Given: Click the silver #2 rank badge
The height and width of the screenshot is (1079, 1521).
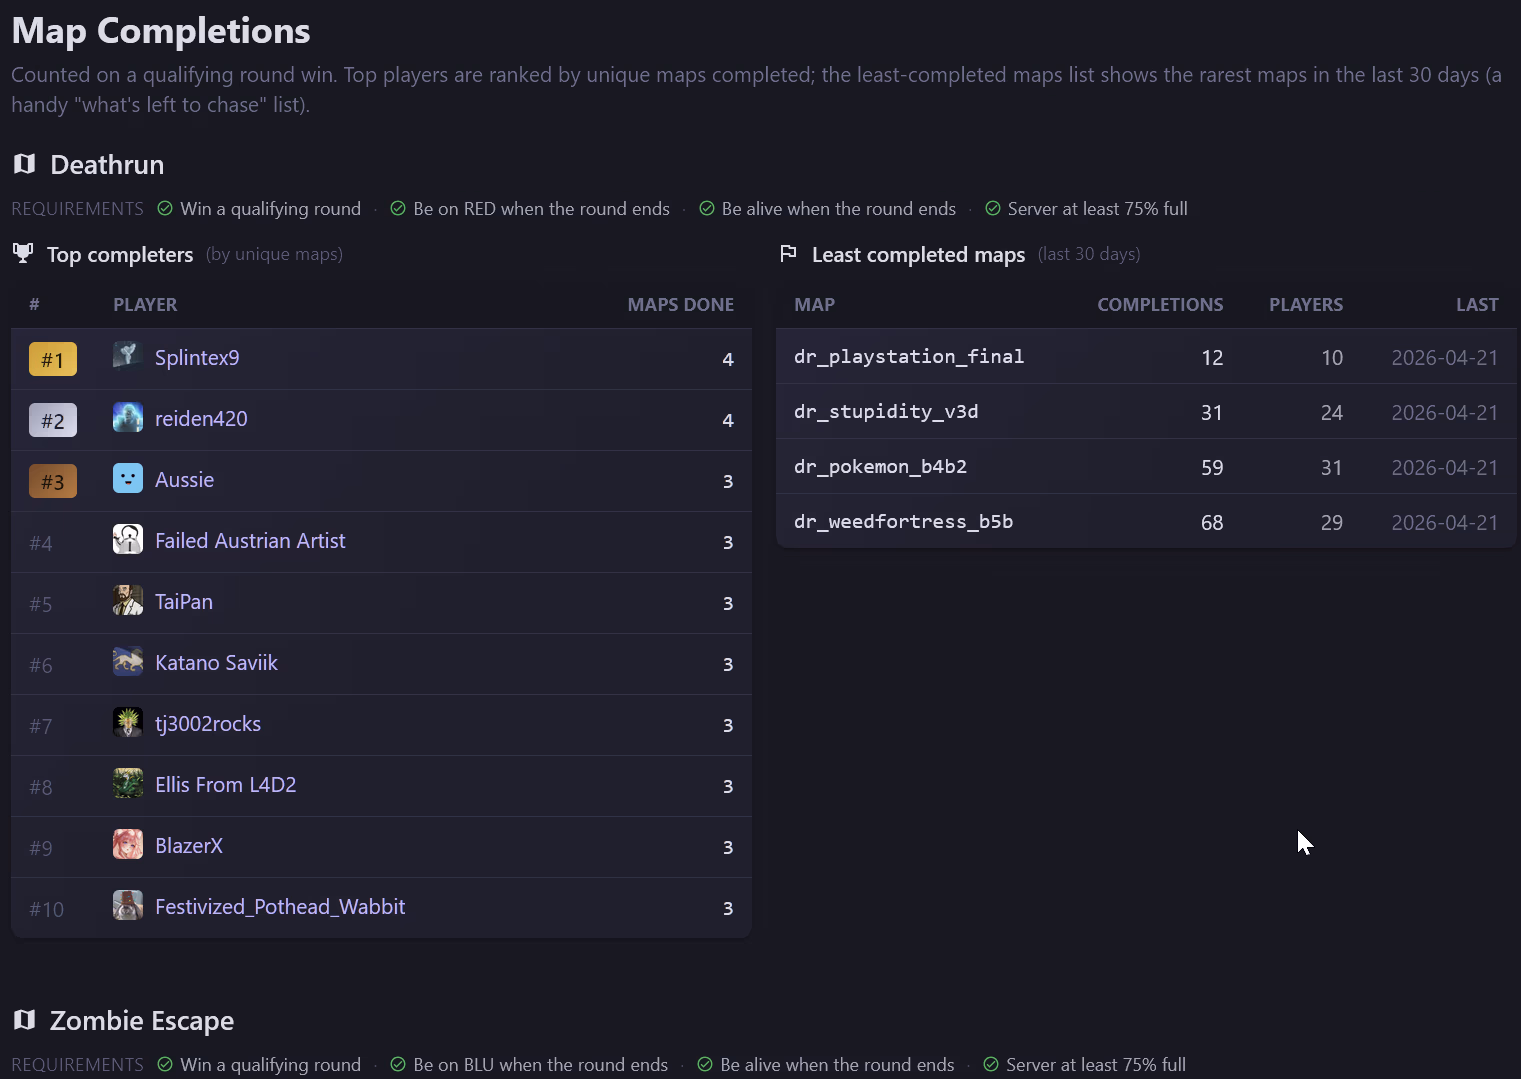Looking at the screenshot, I should [x=53, y=420].
